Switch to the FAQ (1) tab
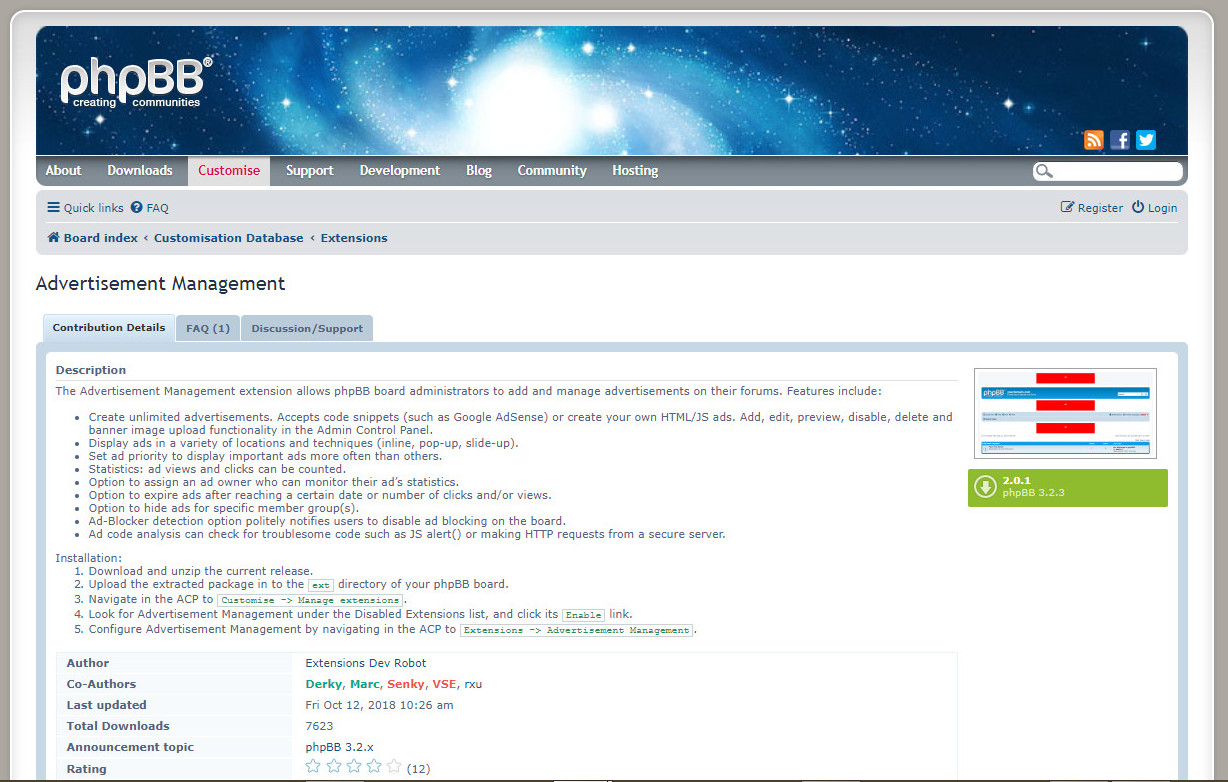1228x782 pixels. tap(208, 328)
